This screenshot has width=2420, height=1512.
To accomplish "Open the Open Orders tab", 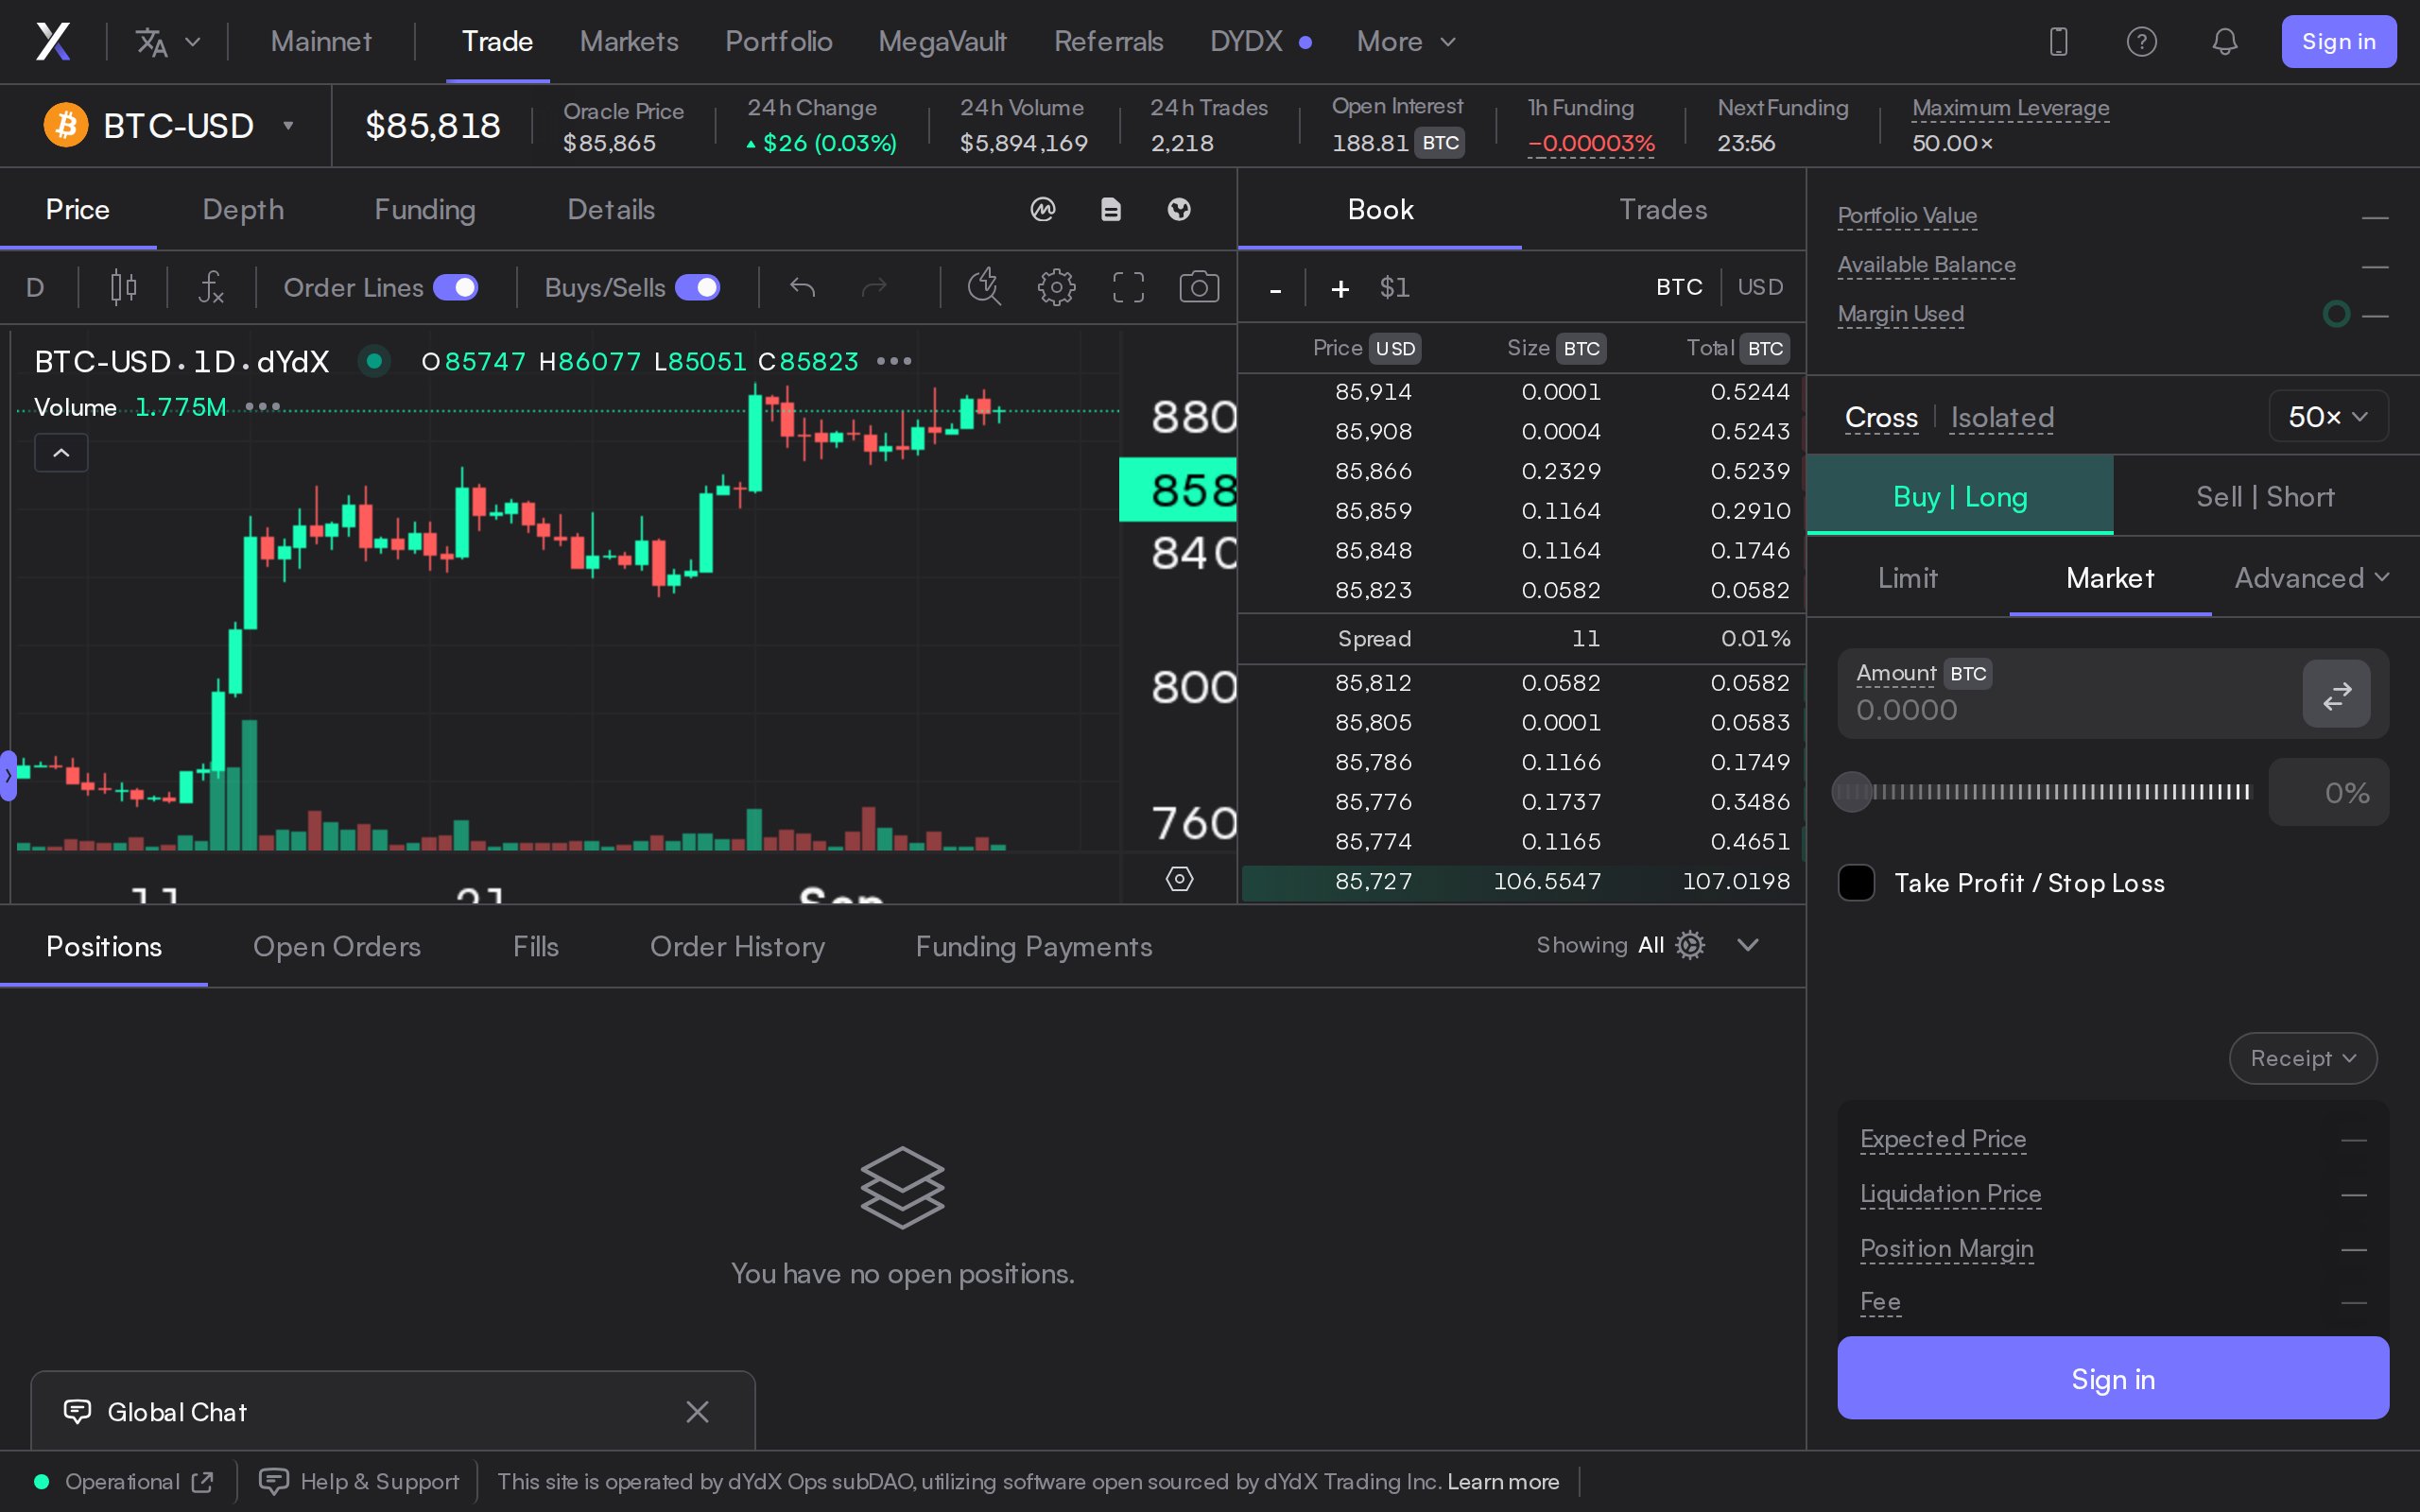I will tap(337, 947).
